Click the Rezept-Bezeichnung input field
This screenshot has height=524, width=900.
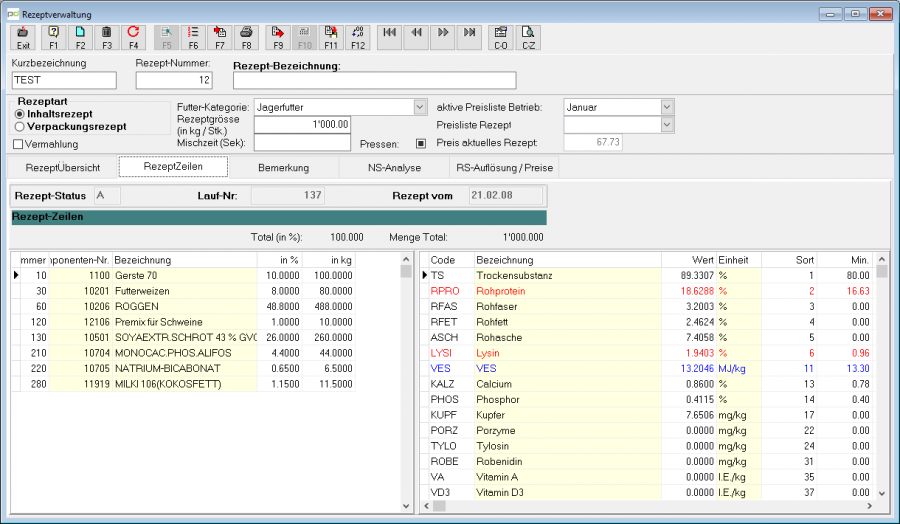(x=374, y=80)
